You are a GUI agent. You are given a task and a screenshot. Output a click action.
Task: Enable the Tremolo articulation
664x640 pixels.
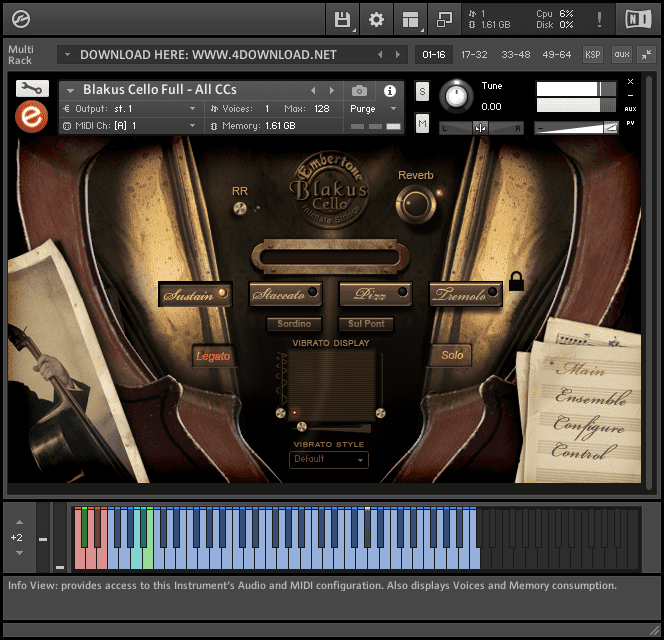pyautogui.click(x=466, y=294)
